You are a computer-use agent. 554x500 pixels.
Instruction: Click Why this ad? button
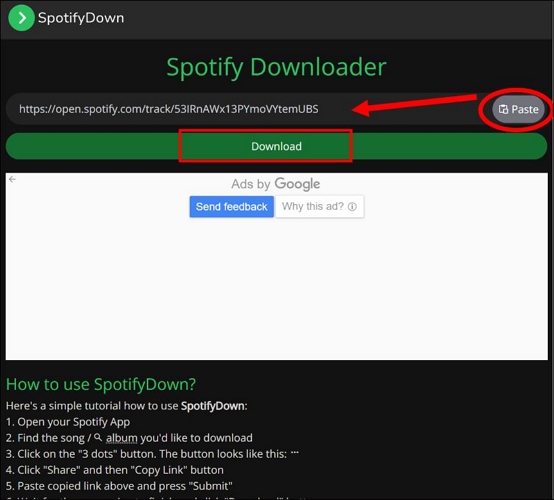[319, 206]
